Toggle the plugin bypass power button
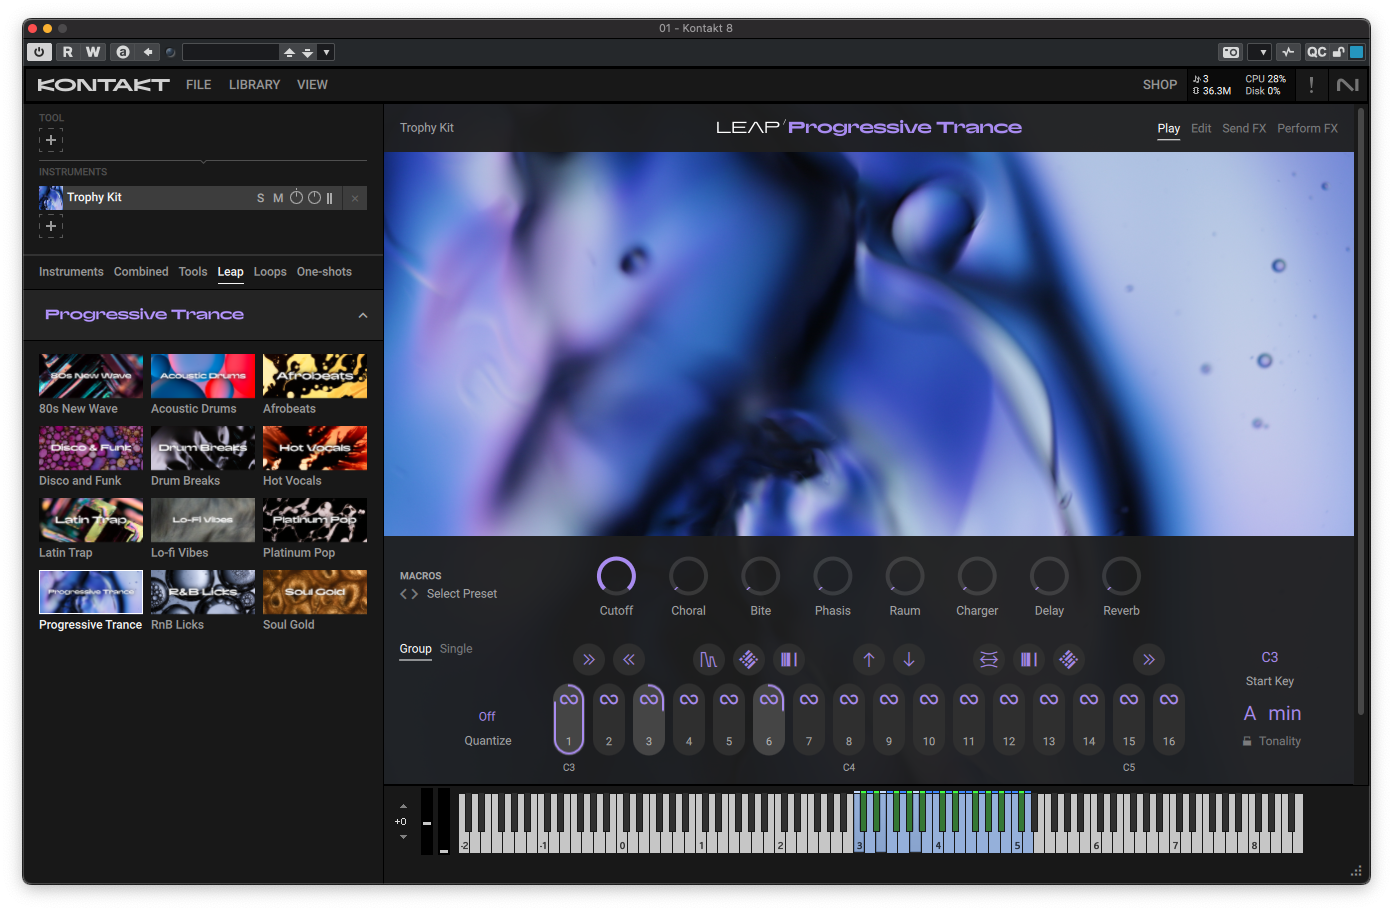The width and height of the screenshot is (1393, 911). (39, 52)
